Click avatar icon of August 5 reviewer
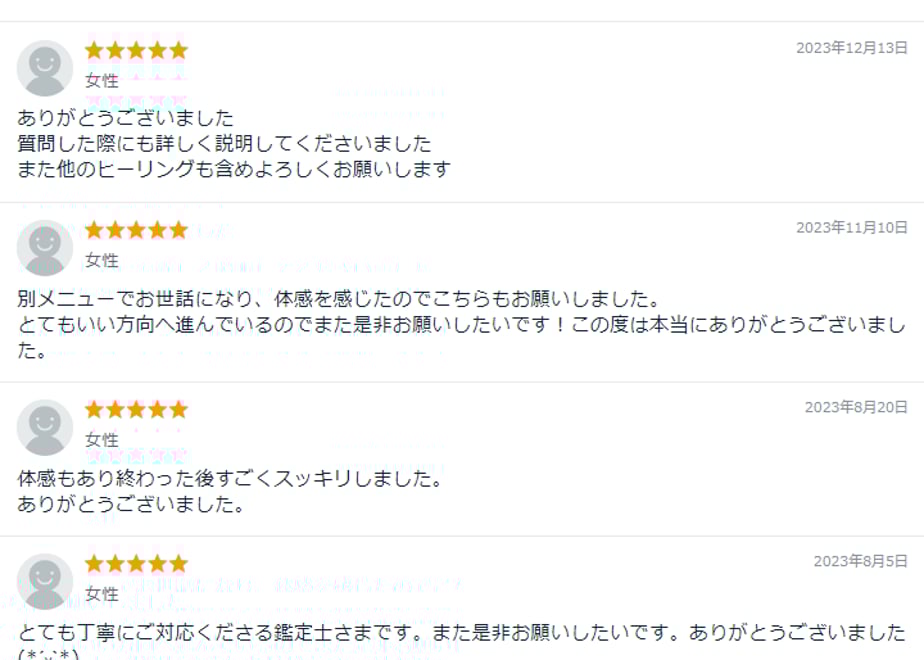 pos(45,582)
